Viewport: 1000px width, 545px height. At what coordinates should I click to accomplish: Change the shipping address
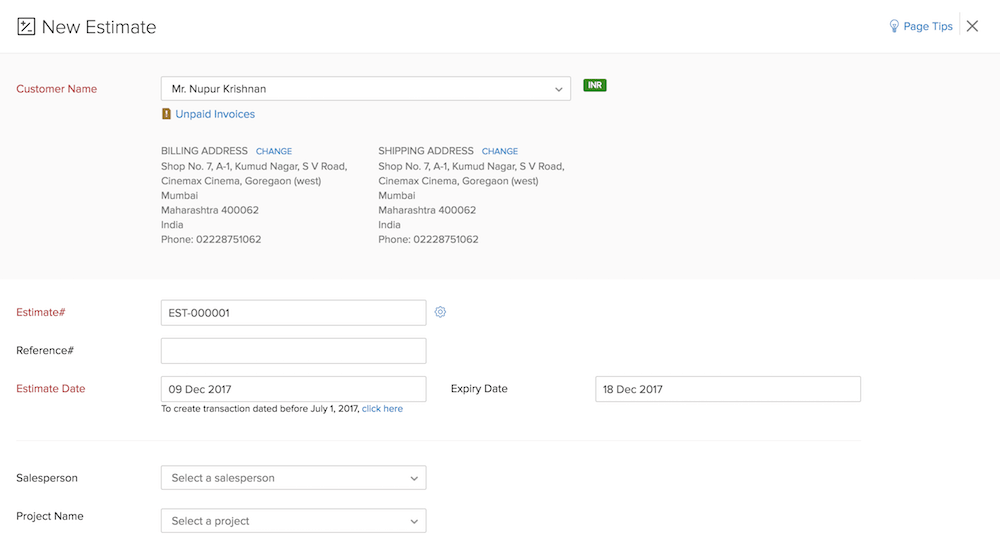500,152
